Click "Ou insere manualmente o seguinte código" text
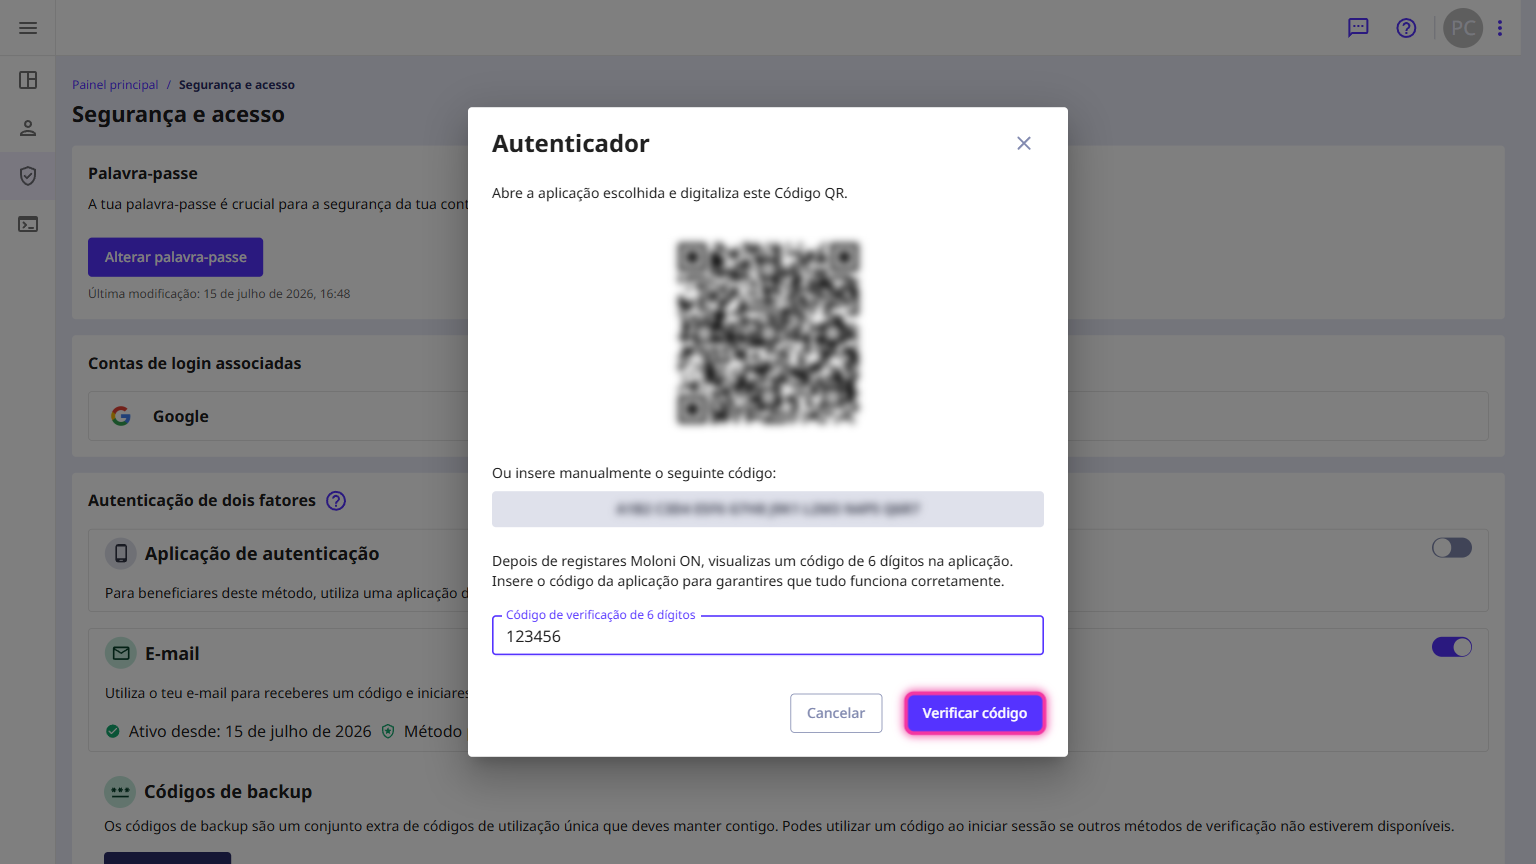Image resolution: width=1536 pixels, height=864 pixels. pyautogui.click(x=634, y=473)
